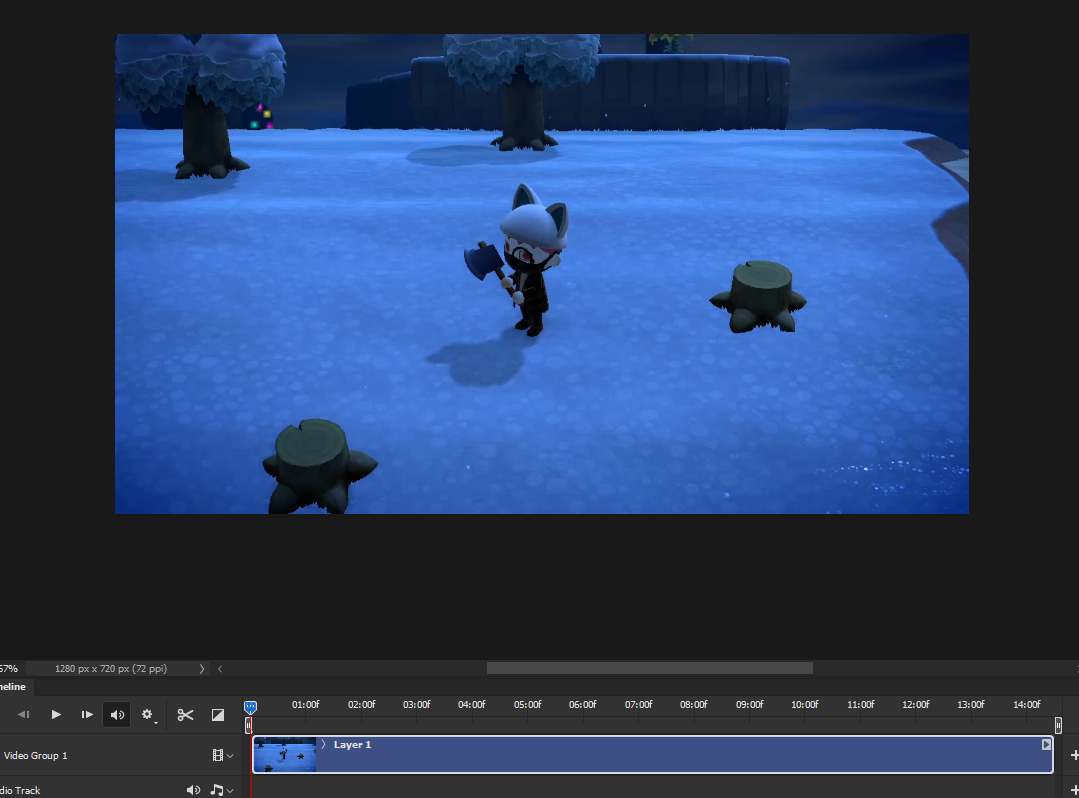This screenshot has height=798, width=1079.
Task: Select the Video Group 1 track label
Action: (35, 755)
